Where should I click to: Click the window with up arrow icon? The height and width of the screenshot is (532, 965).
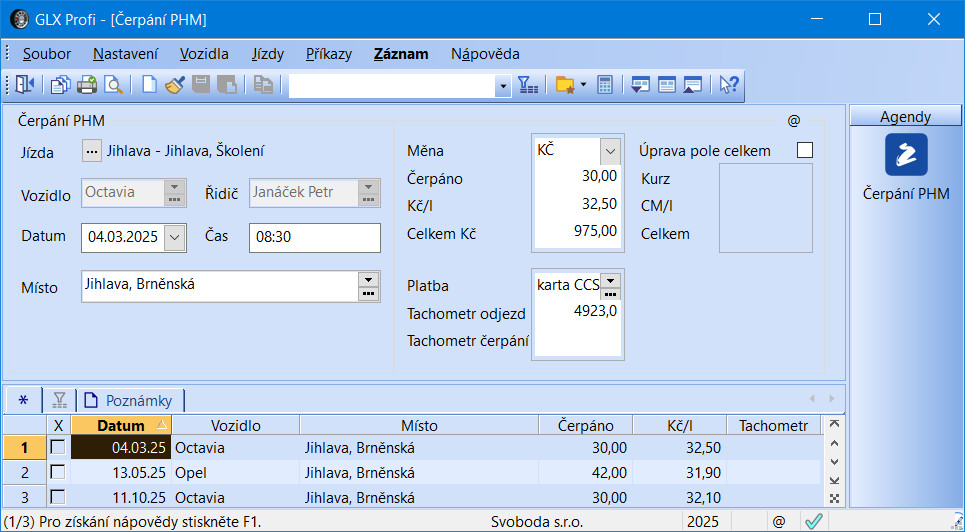point(692,85)
